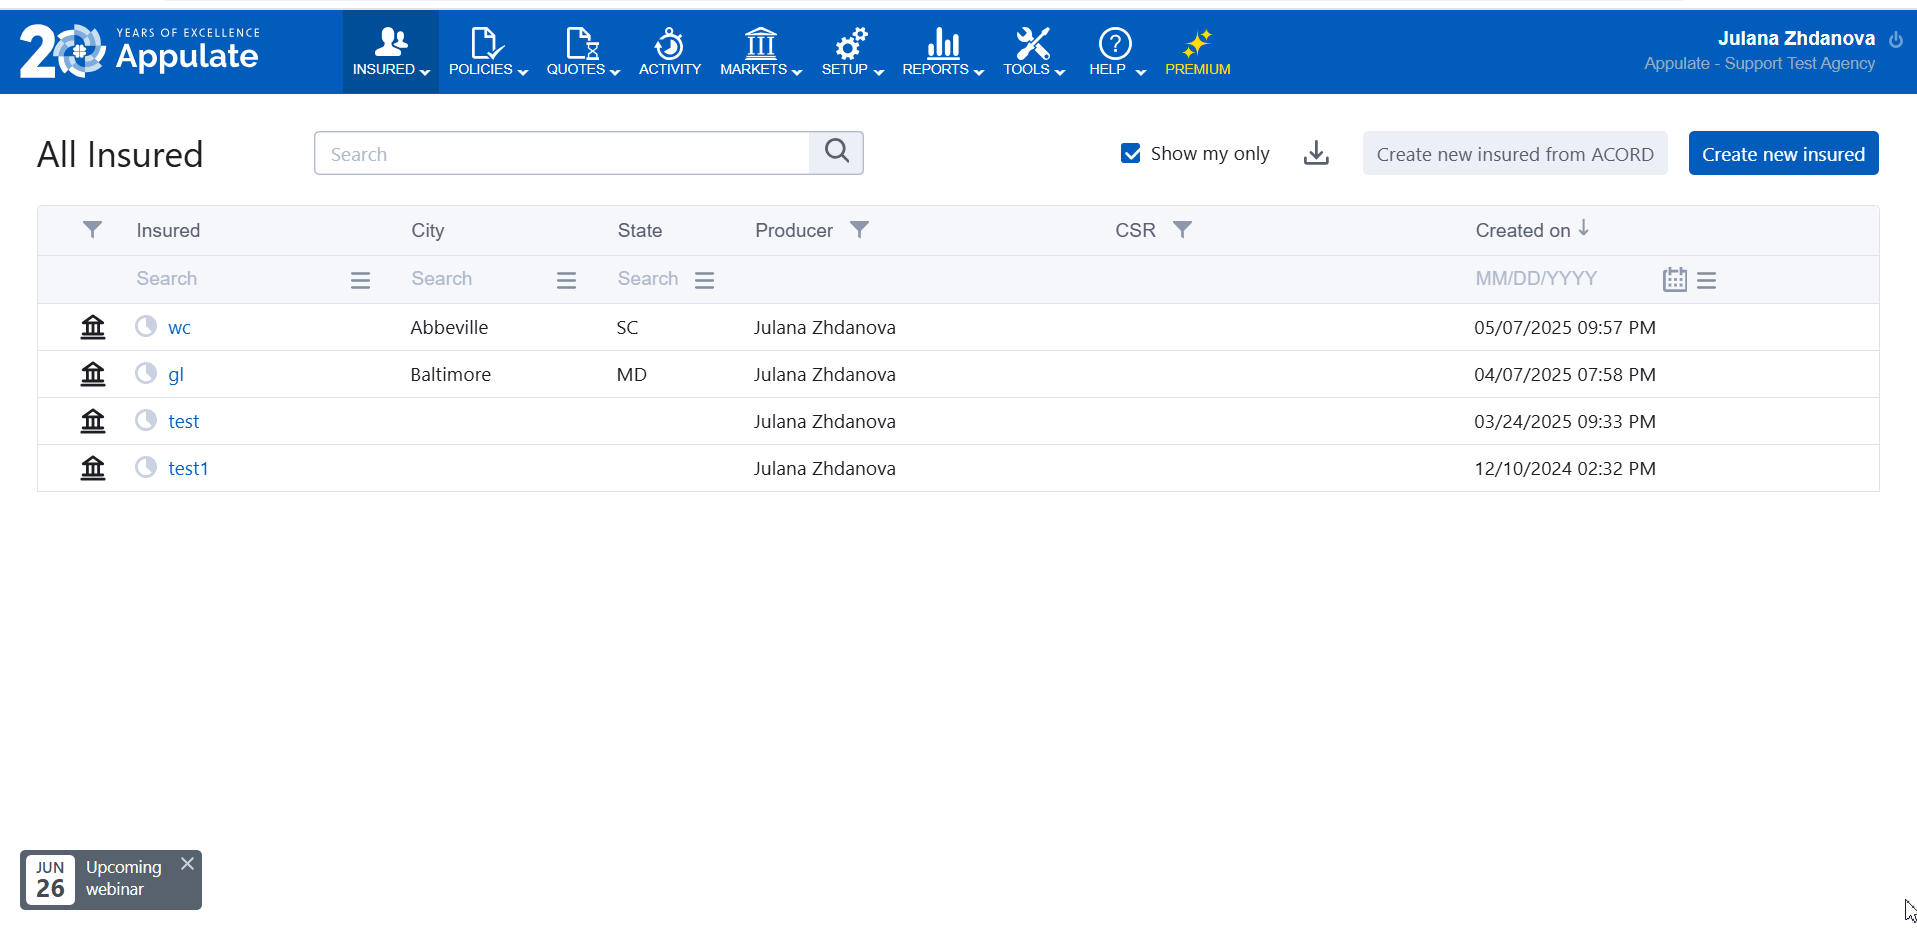Click the CSR column filter funnel

click(x=1182, y=230)
